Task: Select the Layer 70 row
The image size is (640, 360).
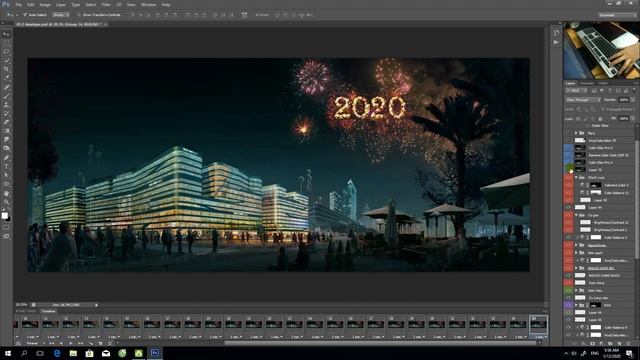Action: coord(604,170)
